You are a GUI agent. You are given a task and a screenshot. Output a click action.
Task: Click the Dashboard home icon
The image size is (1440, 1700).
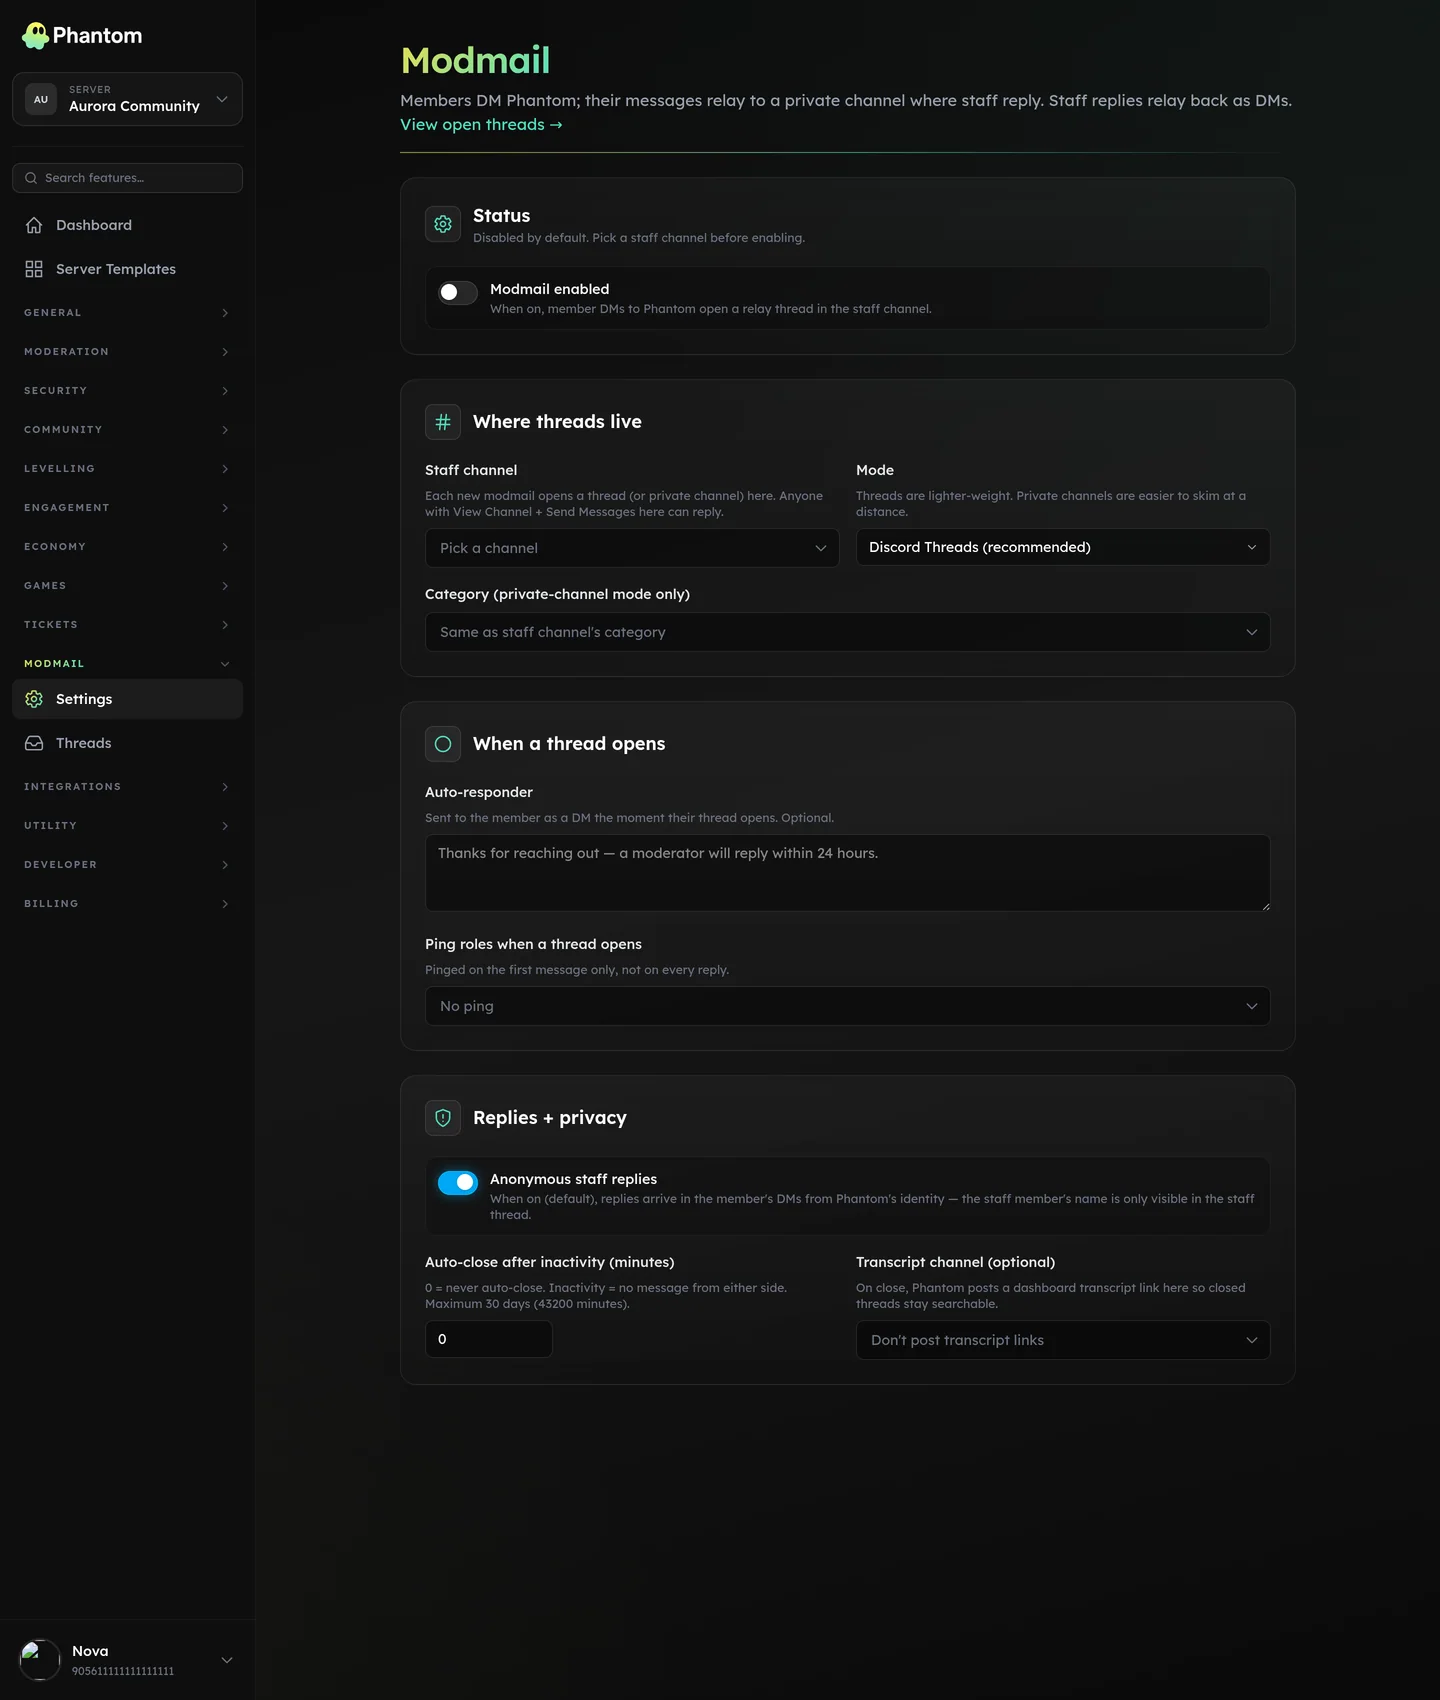coord(34,225)
